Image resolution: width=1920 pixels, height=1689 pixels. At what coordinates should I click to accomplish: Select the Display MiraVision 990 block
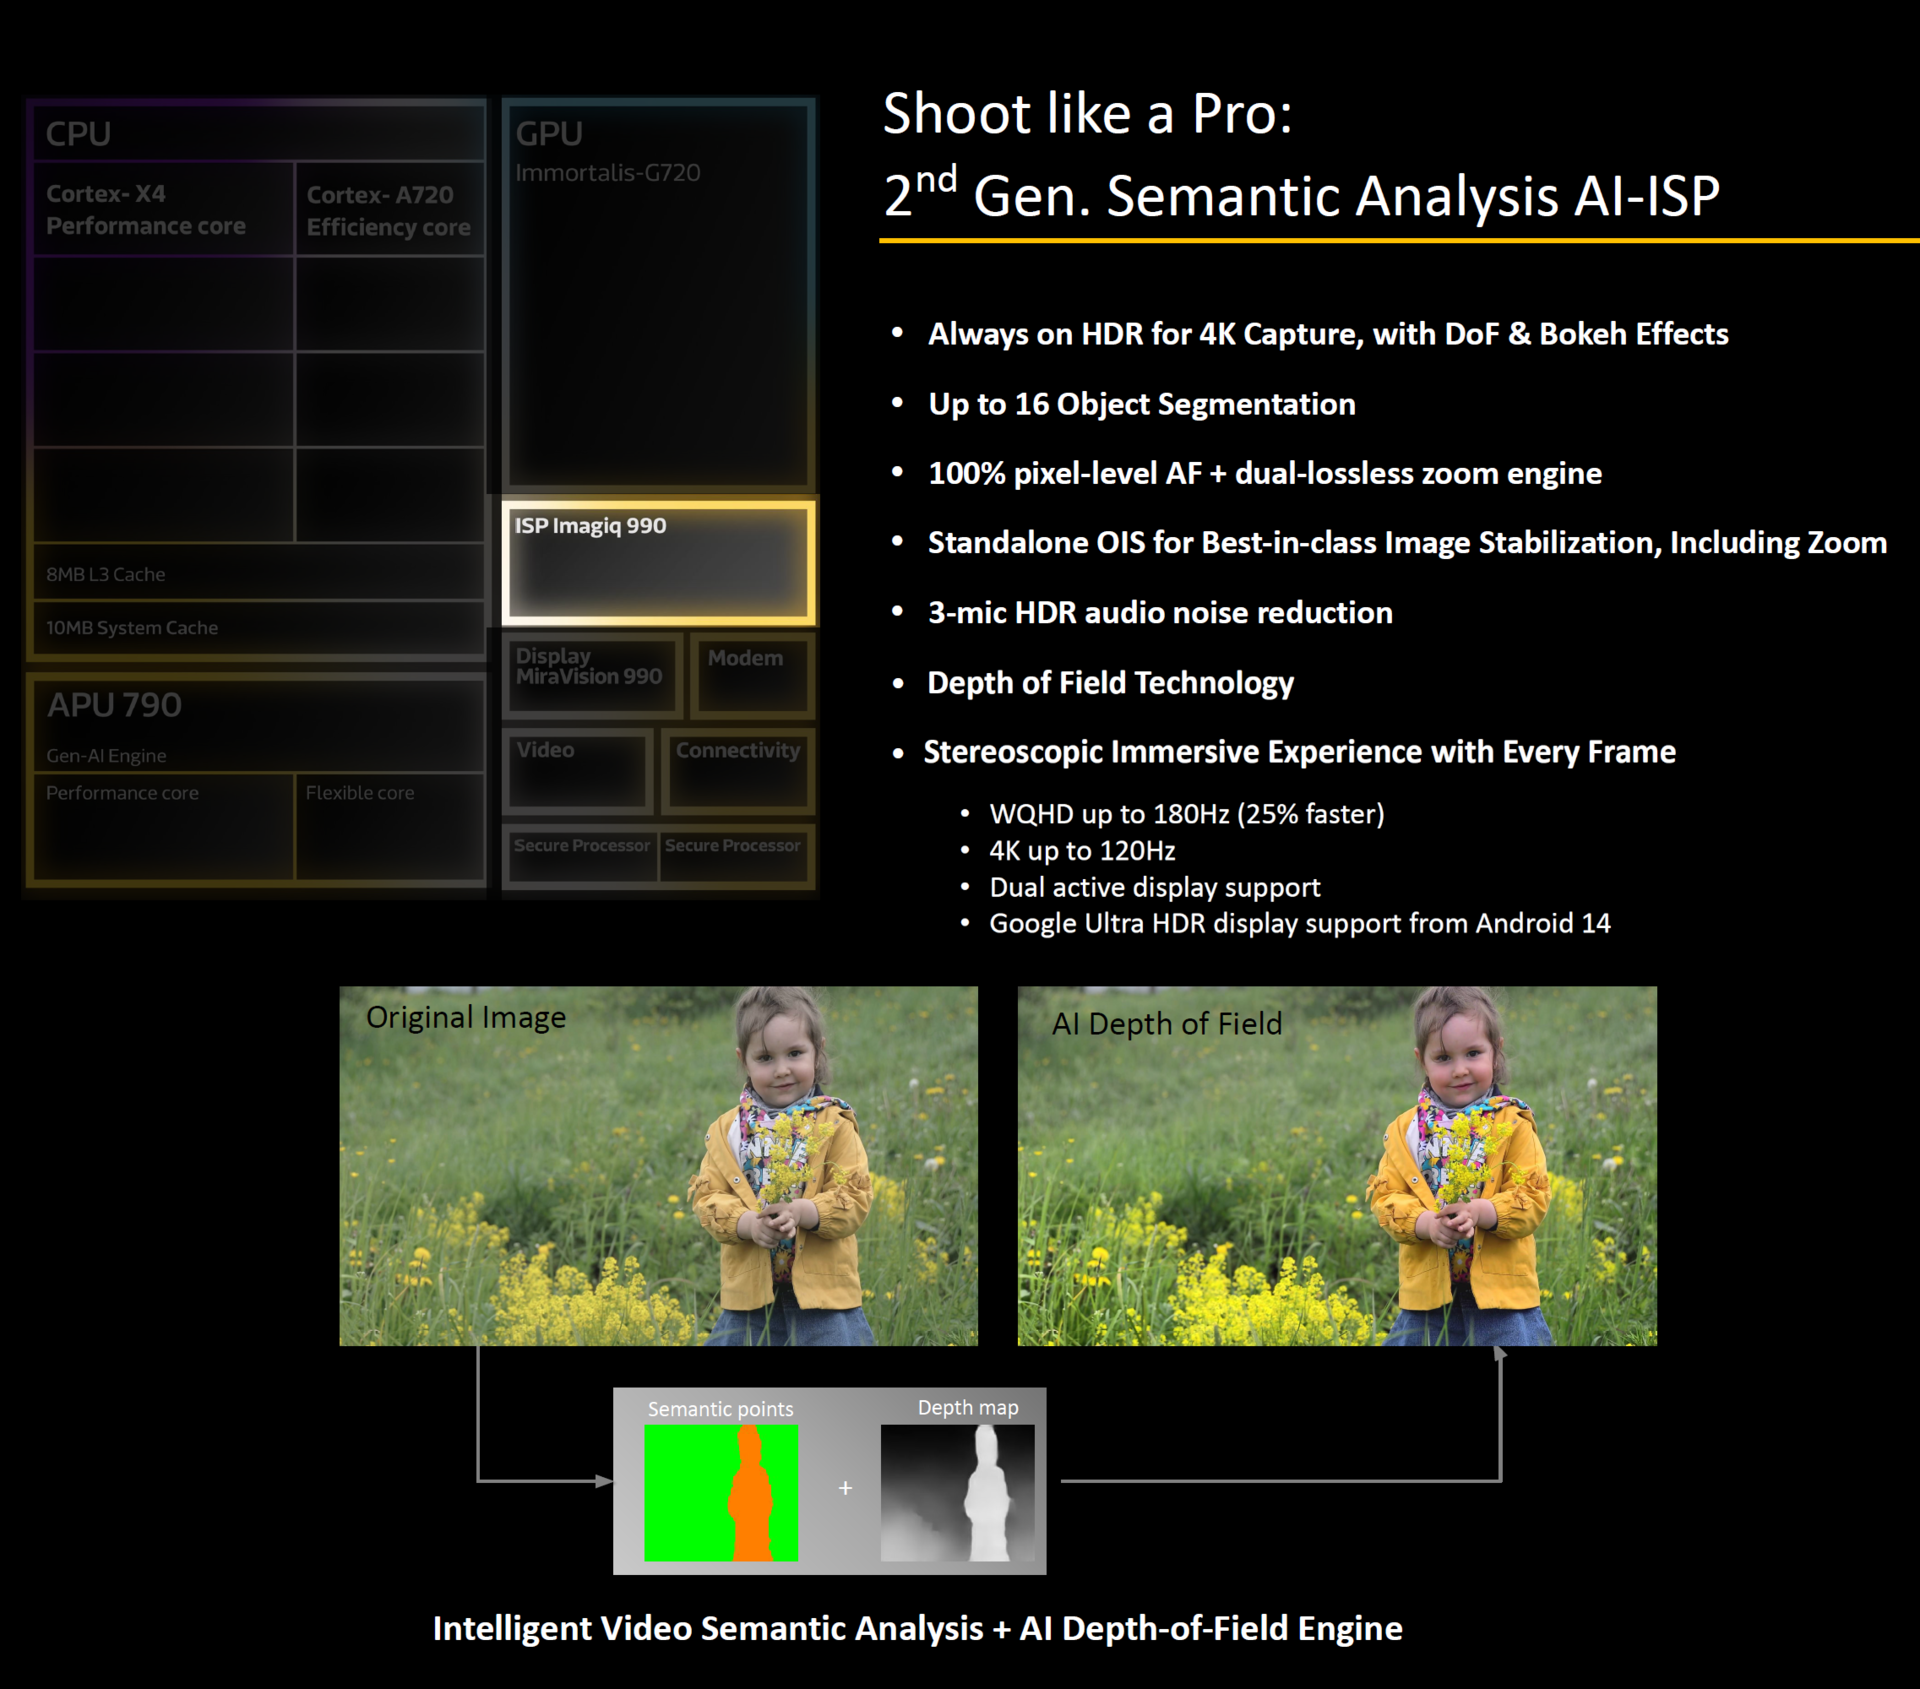point(592,675)
